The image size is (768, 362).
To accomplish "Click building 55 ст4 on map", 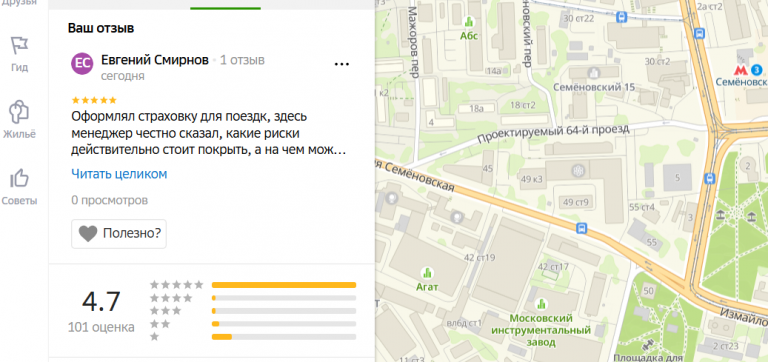I will coord(642,207).
